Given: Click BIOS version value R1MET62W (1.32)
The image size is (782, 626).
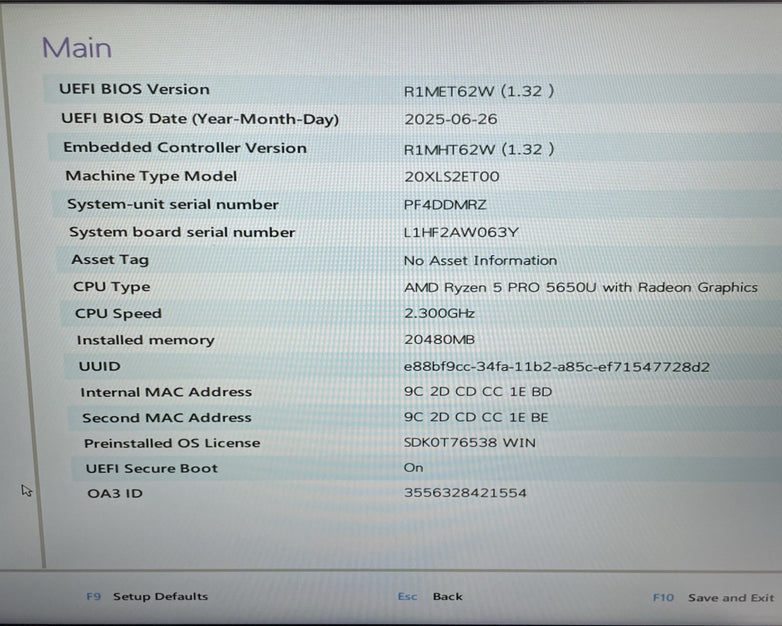Looking at the screenshot, I should click(x=479, y=91).
